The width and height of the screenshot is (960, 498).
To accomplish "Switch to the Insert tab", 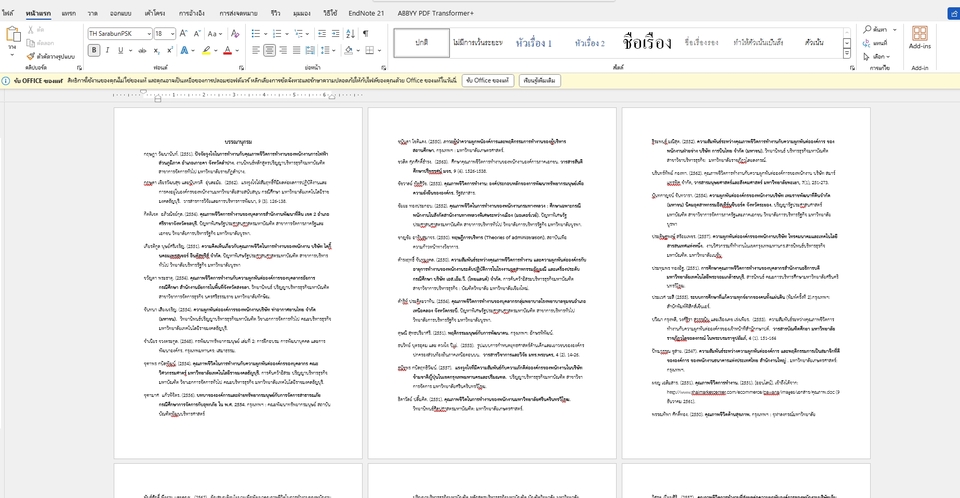I will coord(69,13).
